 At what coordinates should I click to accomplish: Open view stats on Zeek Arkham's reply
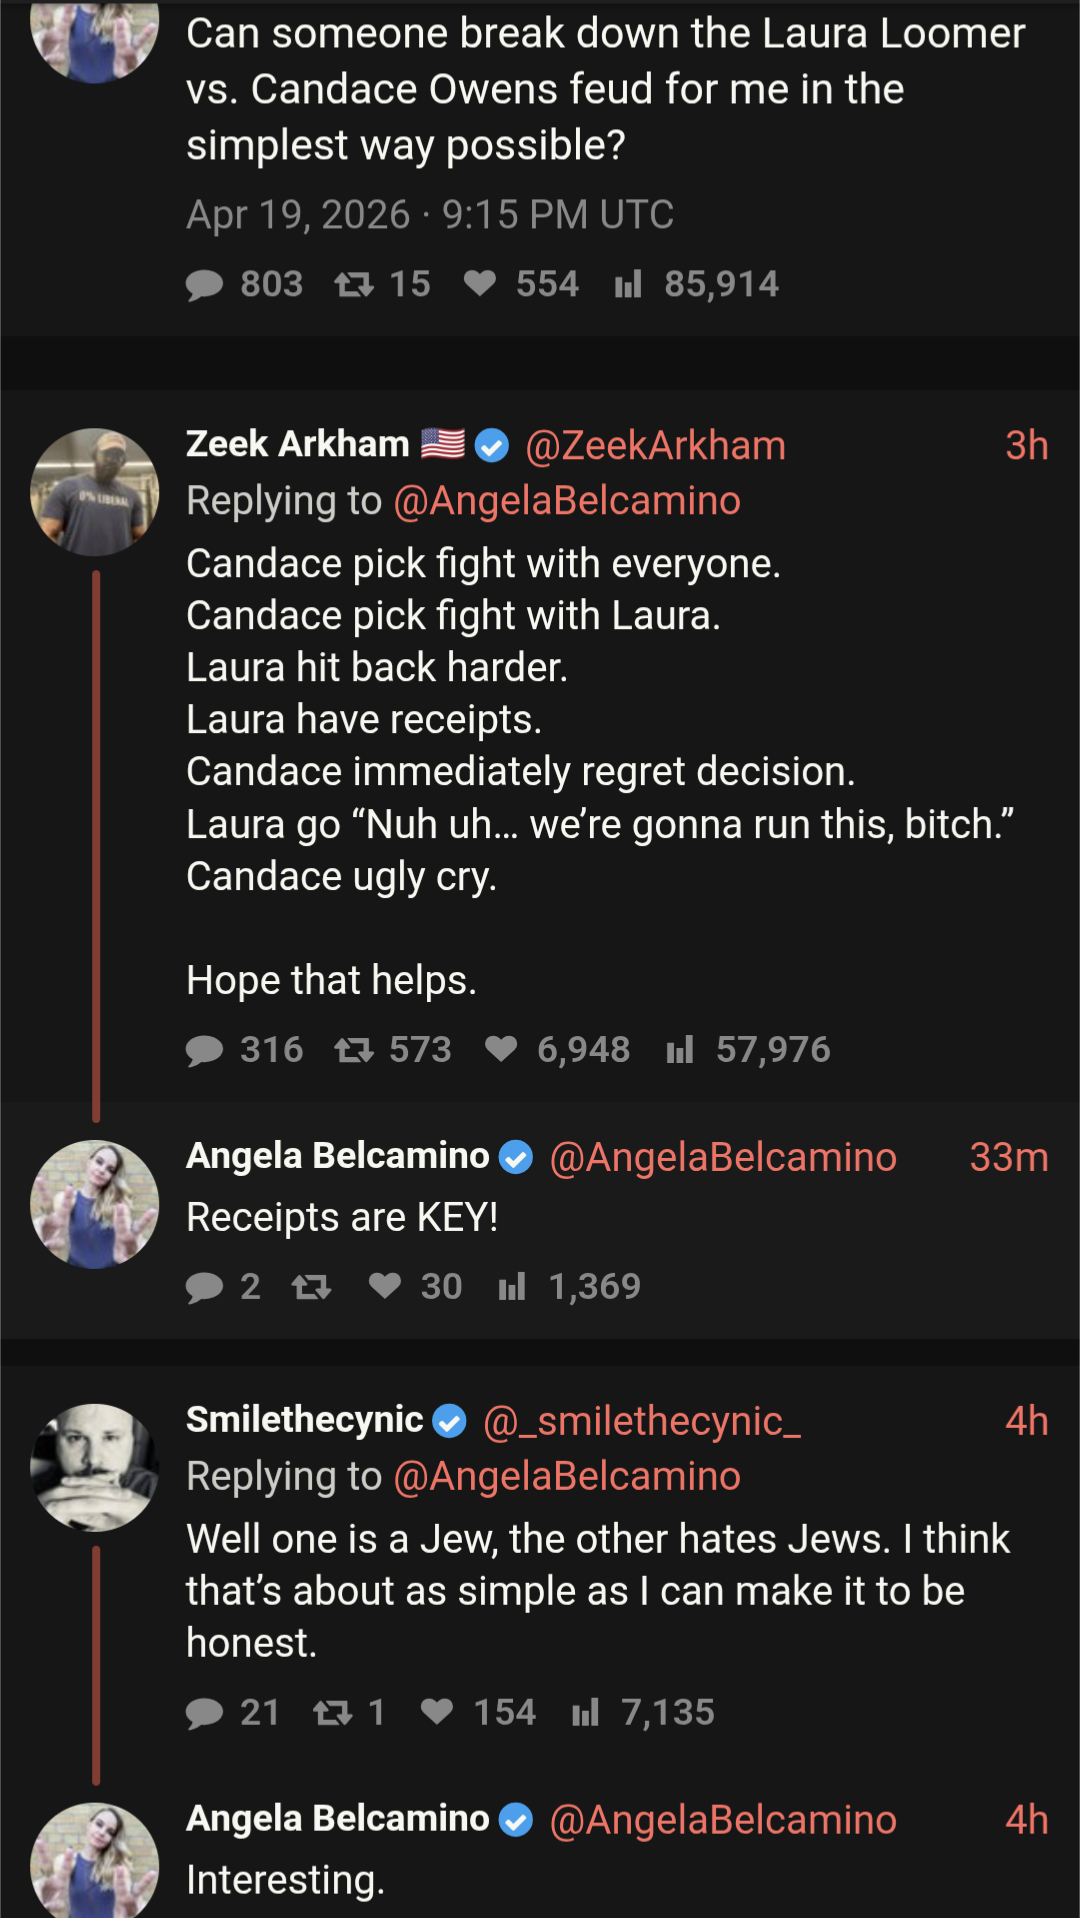click(x=680, y=1050)
